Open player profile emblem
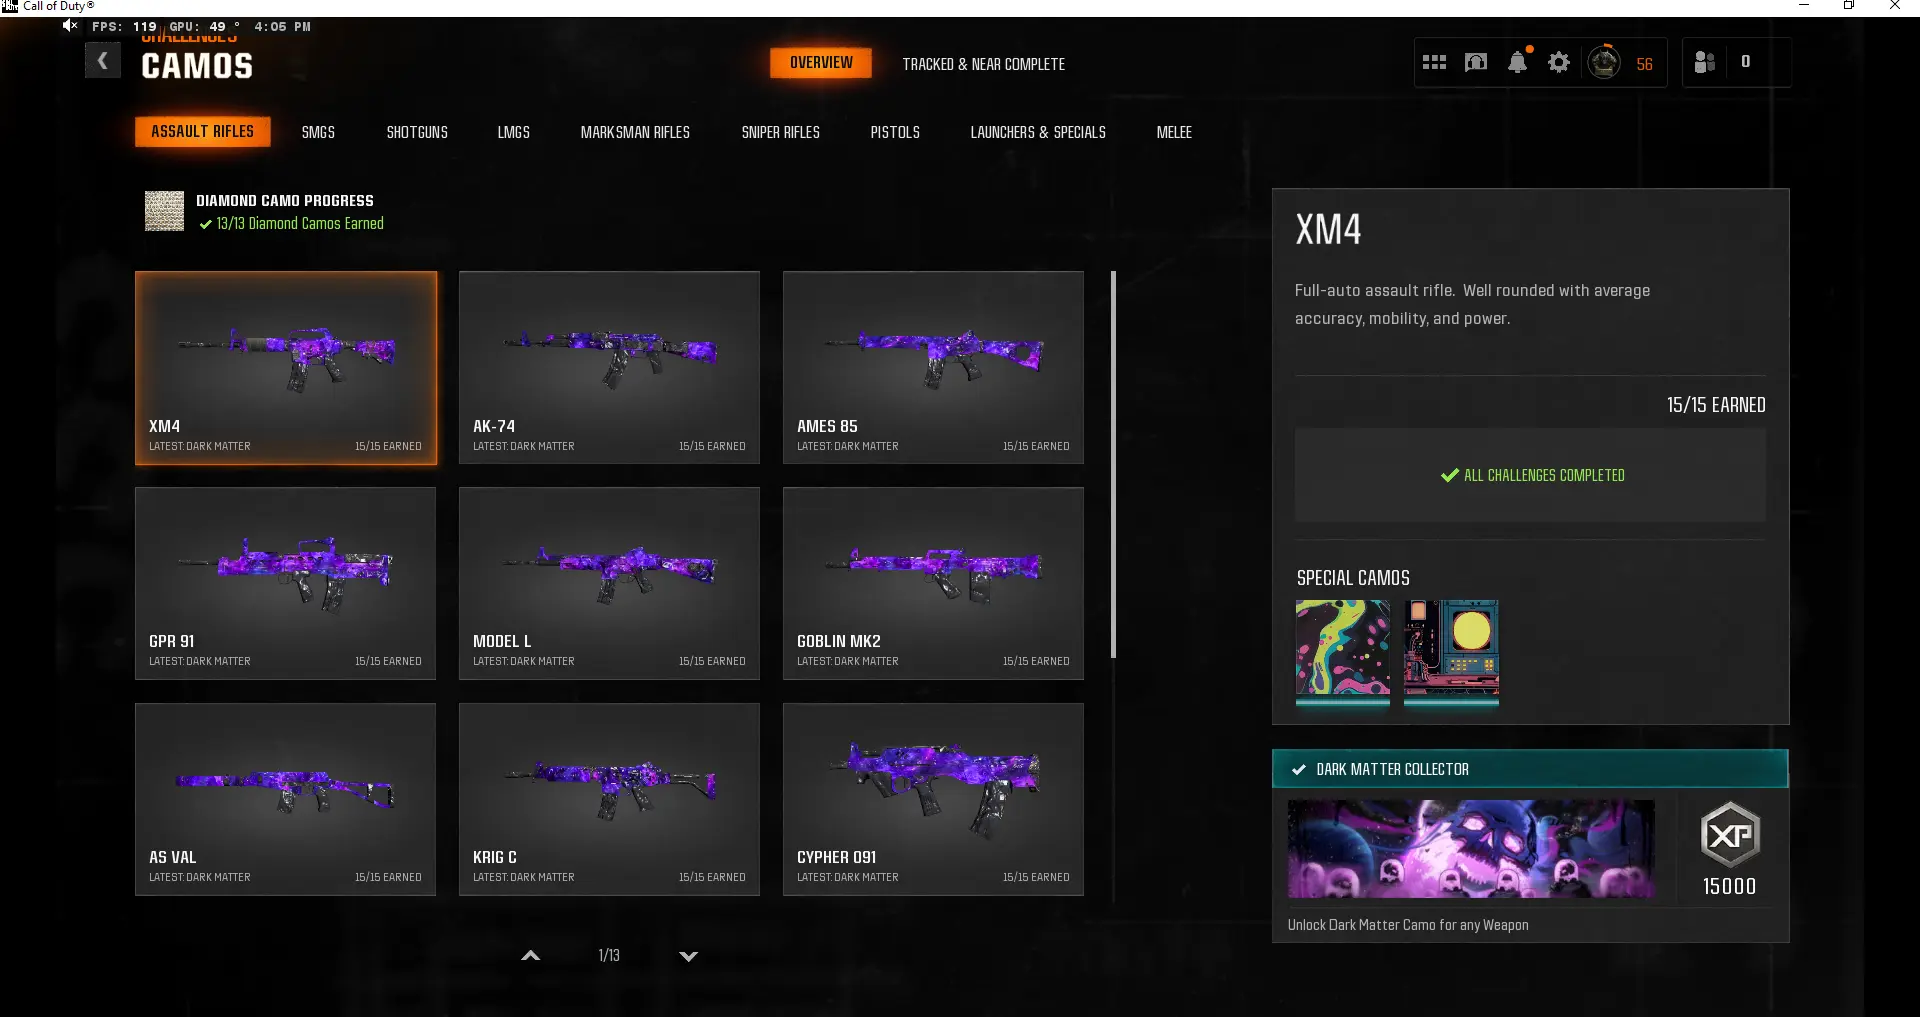This screenshot has width=1920, height=1017. [1604, 62]
